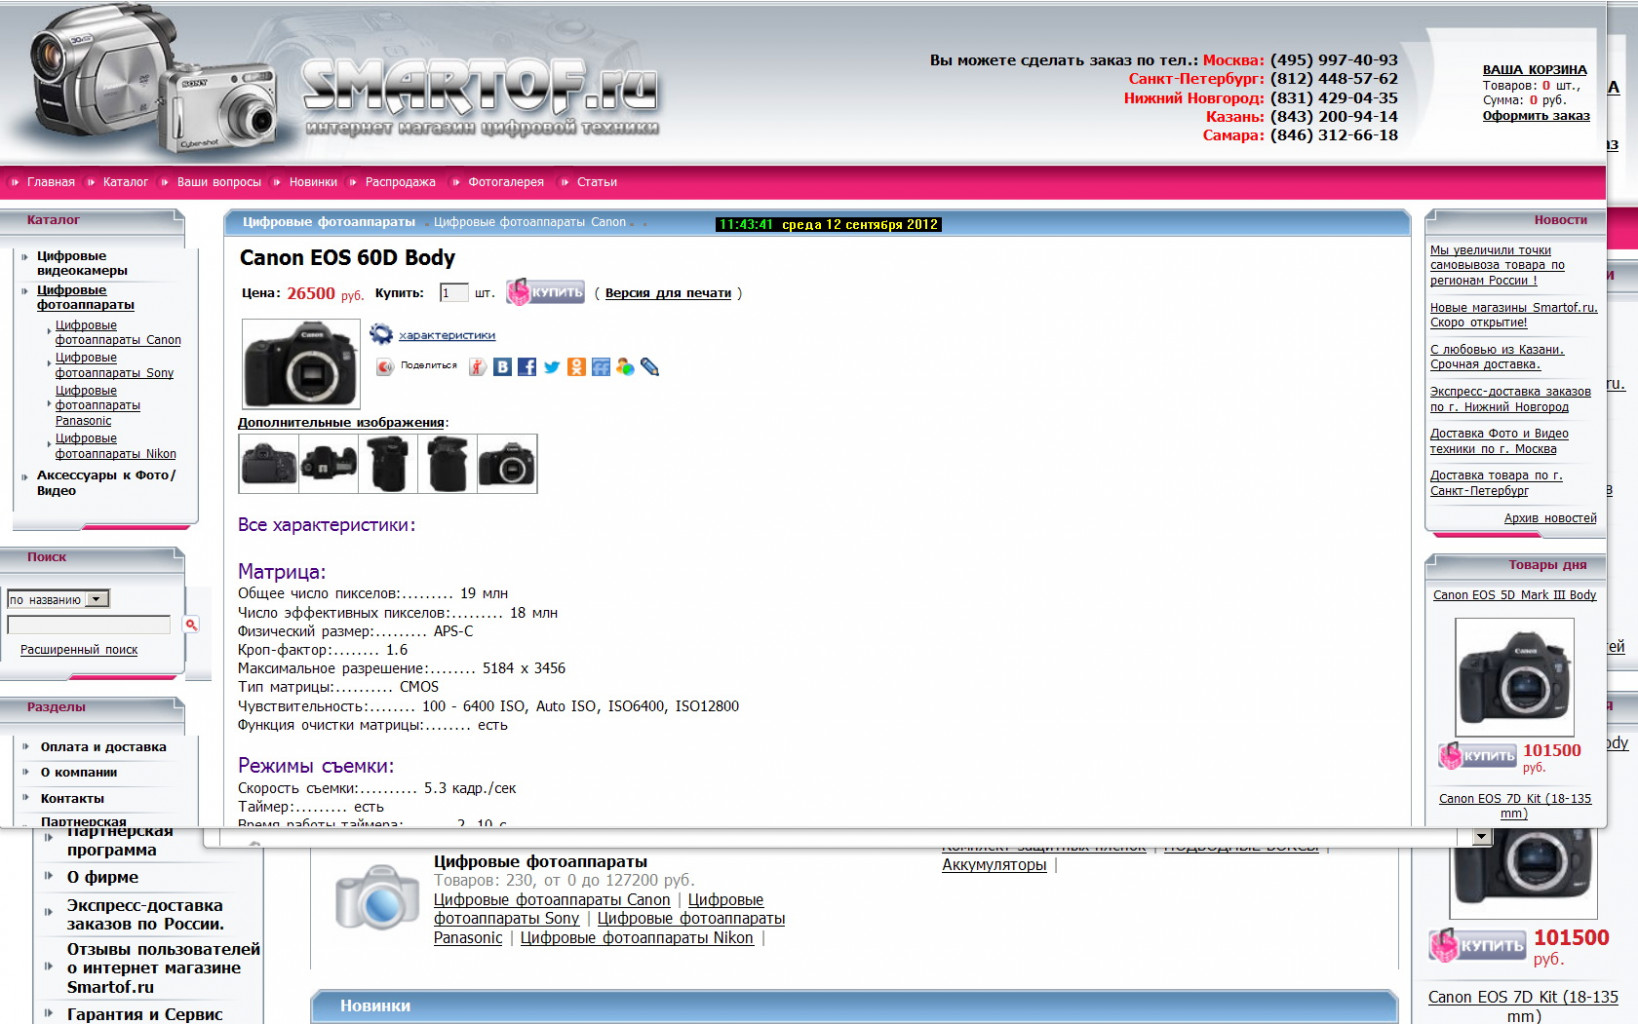The width and height of the screenshot is (1638, 1024).
Task: Click the Версия для печати link
Action: pos(668,293)
